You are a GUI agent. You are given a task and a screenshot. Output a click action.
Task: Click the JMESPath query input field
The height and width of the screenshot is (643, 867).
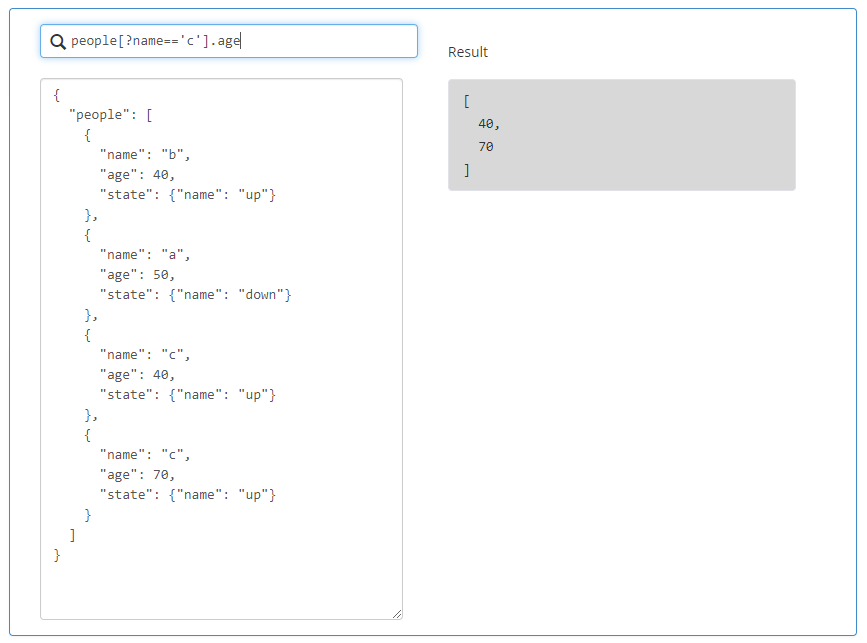click(229, 41)
